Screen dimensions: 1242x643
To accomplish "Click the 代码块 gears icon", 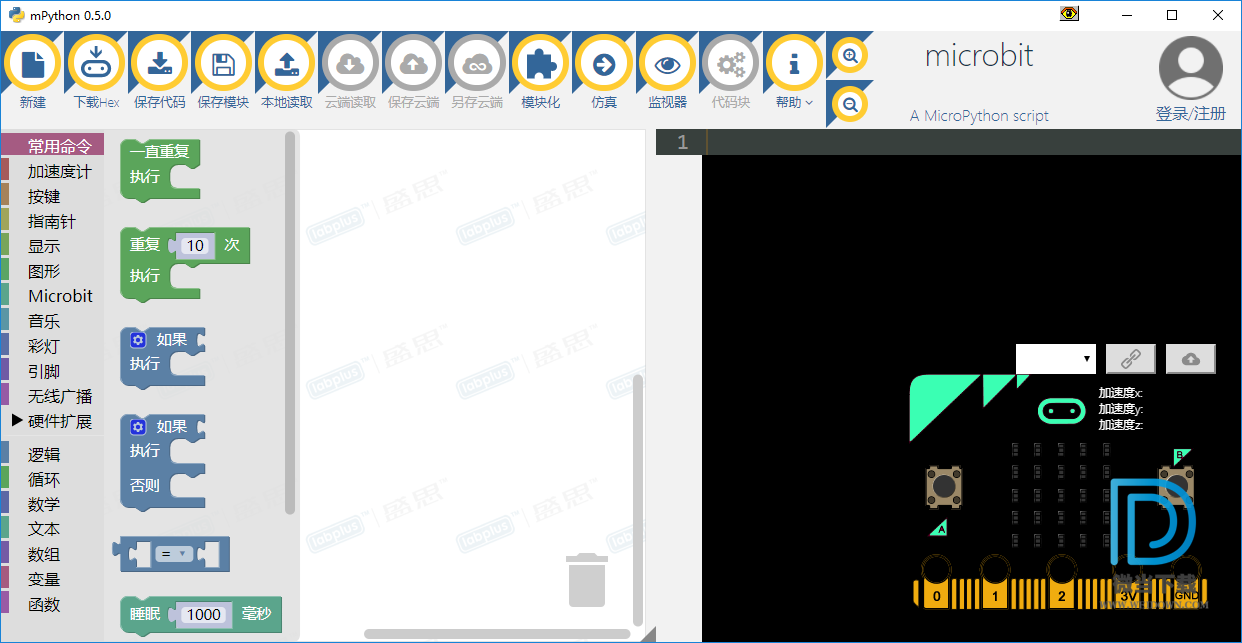I will pyautogui.click(x=731, y=65).
